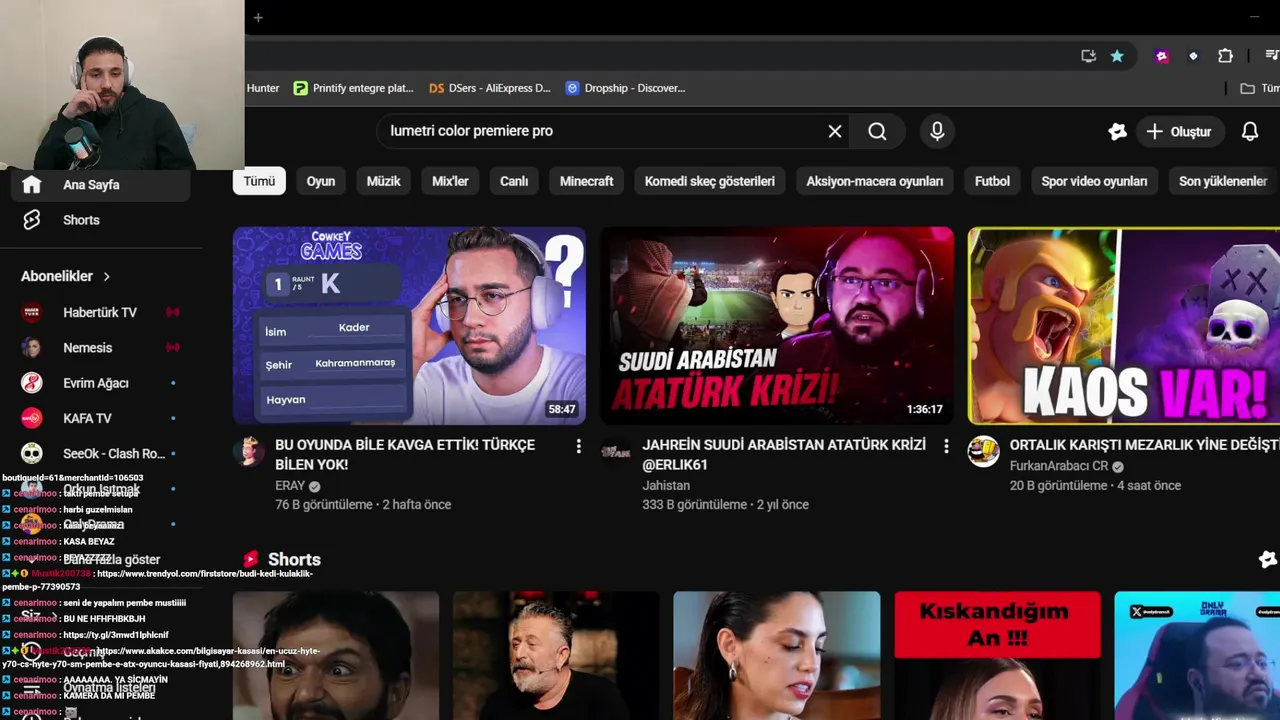Image resolution: width=1280 pixels, height=720 pixels.
Task: Open Ana Sayfa home in sidebar
Action: point(100,185)
